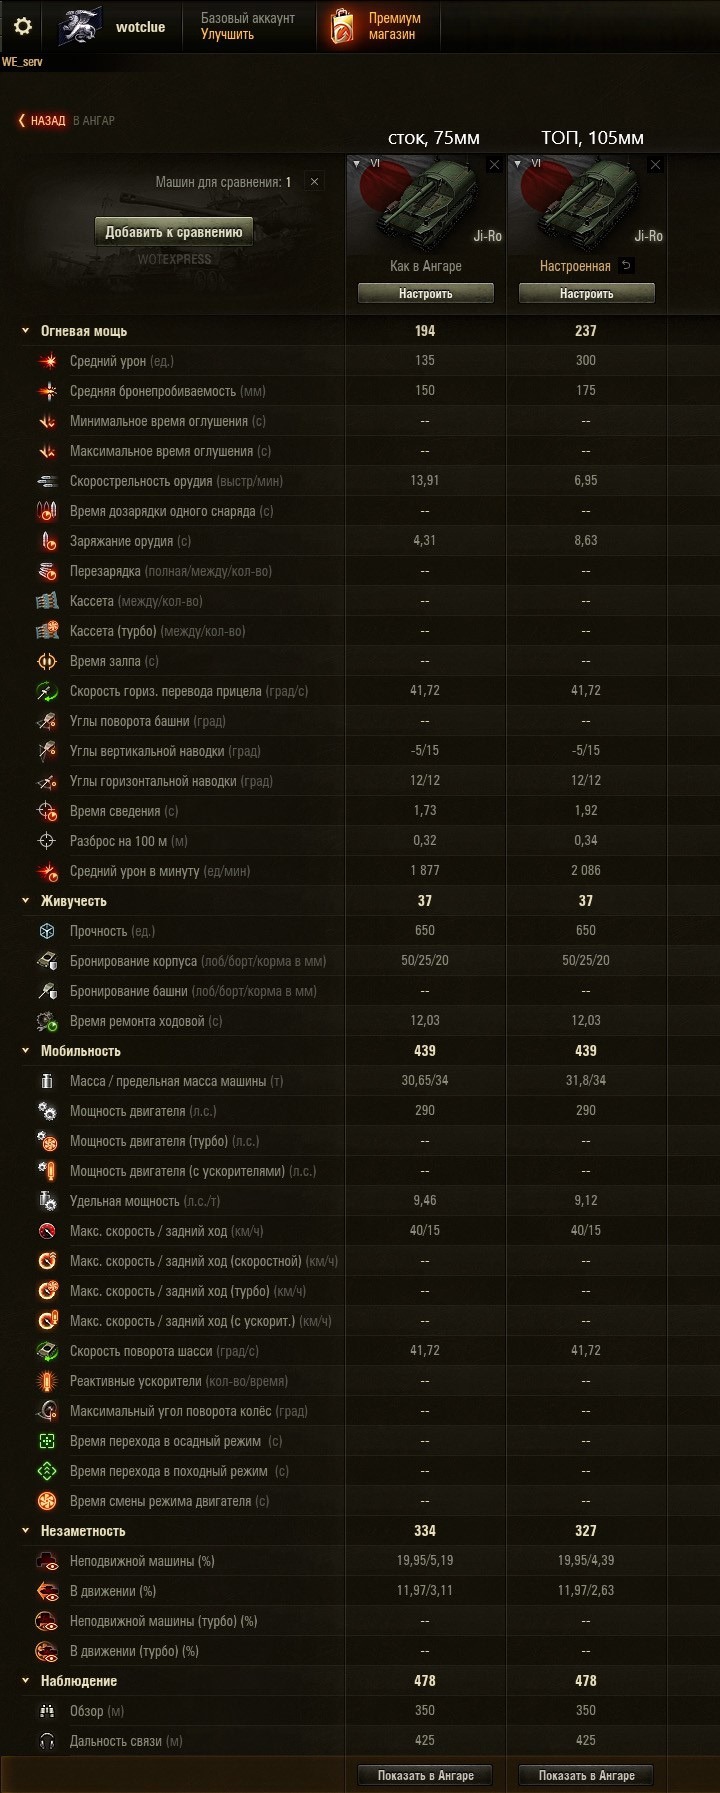This screenshot has height=1793, width=720.
Task: Click the wotclue clan emblem icon
Action: point(80,27)
